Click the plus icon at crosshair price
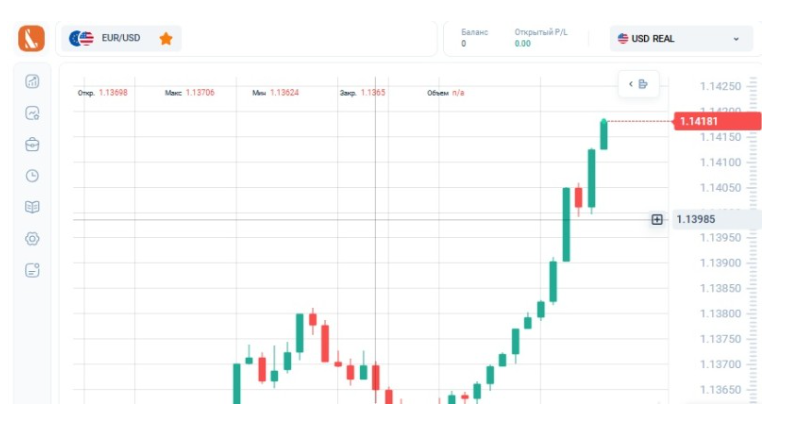Screen dimensions: 788x426 pos(657,219)
